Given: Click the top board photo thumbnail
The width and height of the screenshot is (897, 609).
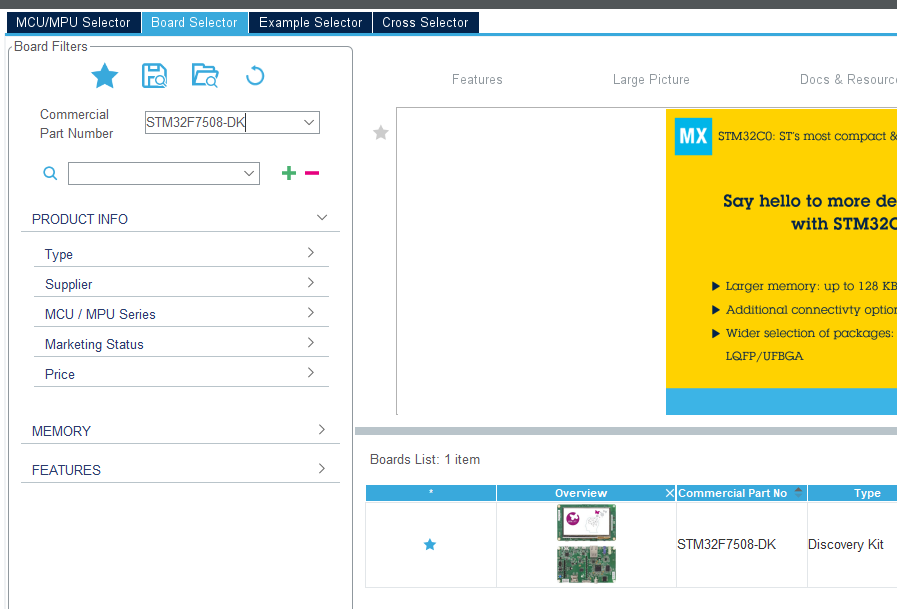Looking at the screenshot, I should tap(586, 522).
